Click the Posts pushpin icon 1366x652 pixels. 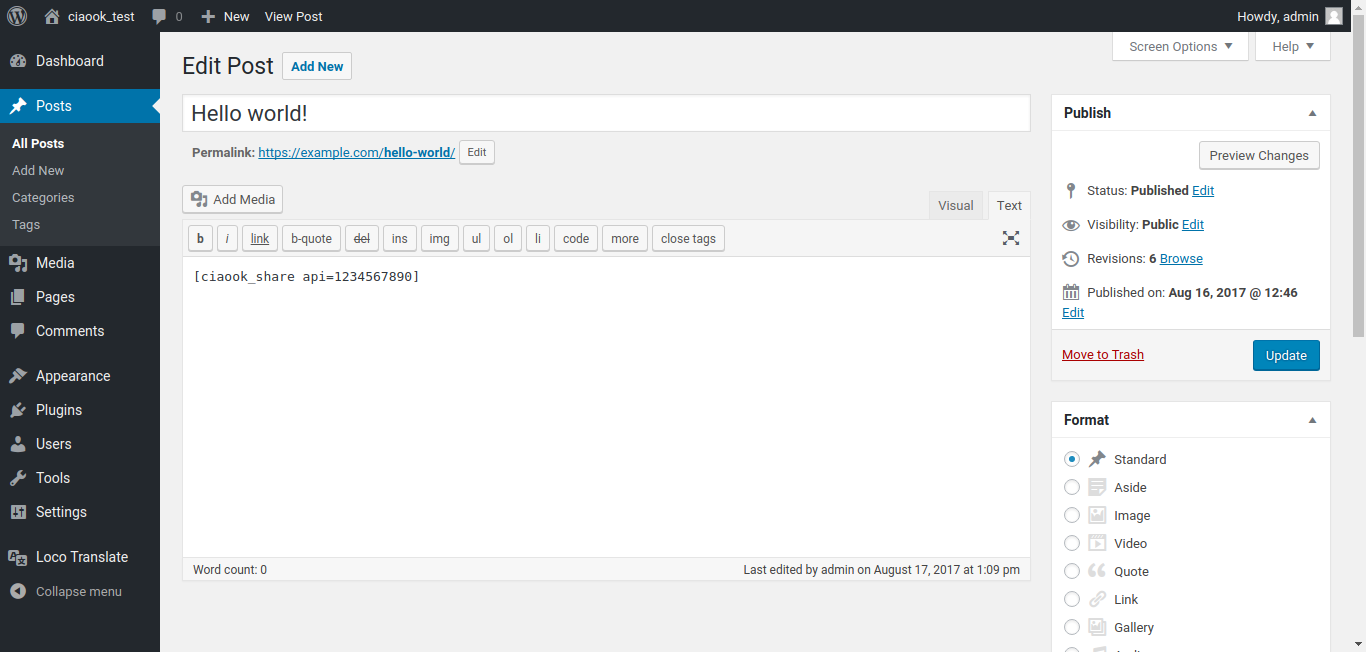18,106
